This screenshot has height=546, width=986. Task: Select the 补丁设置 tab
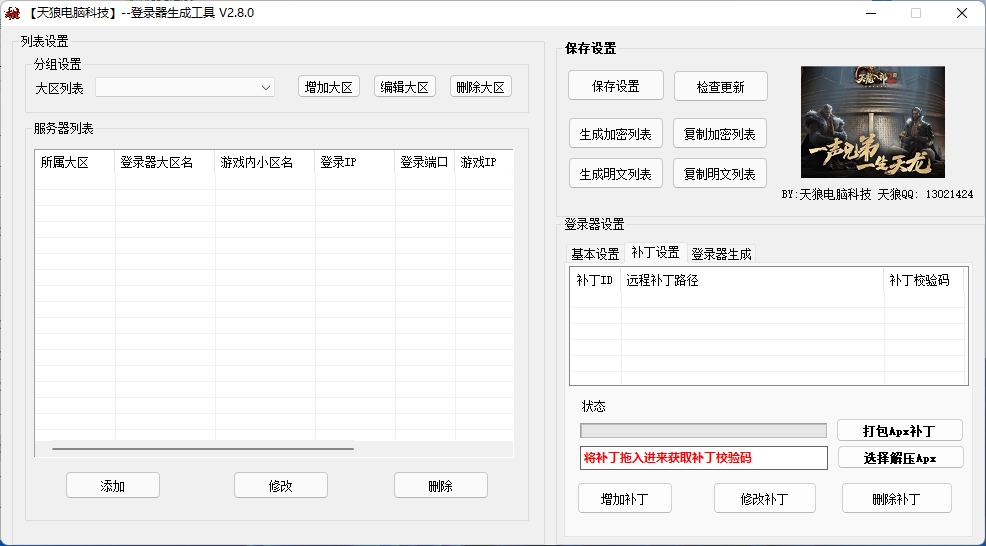(x=655, y=253)
